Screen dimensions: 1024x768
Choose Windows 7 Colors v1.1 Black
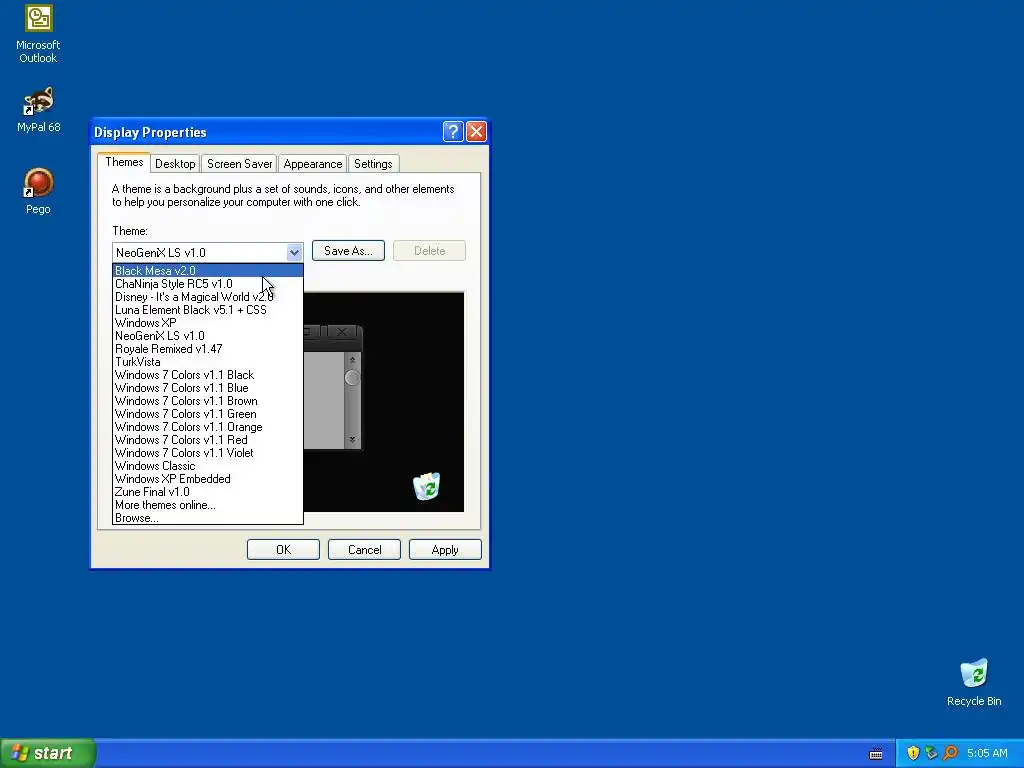(208, 375)
